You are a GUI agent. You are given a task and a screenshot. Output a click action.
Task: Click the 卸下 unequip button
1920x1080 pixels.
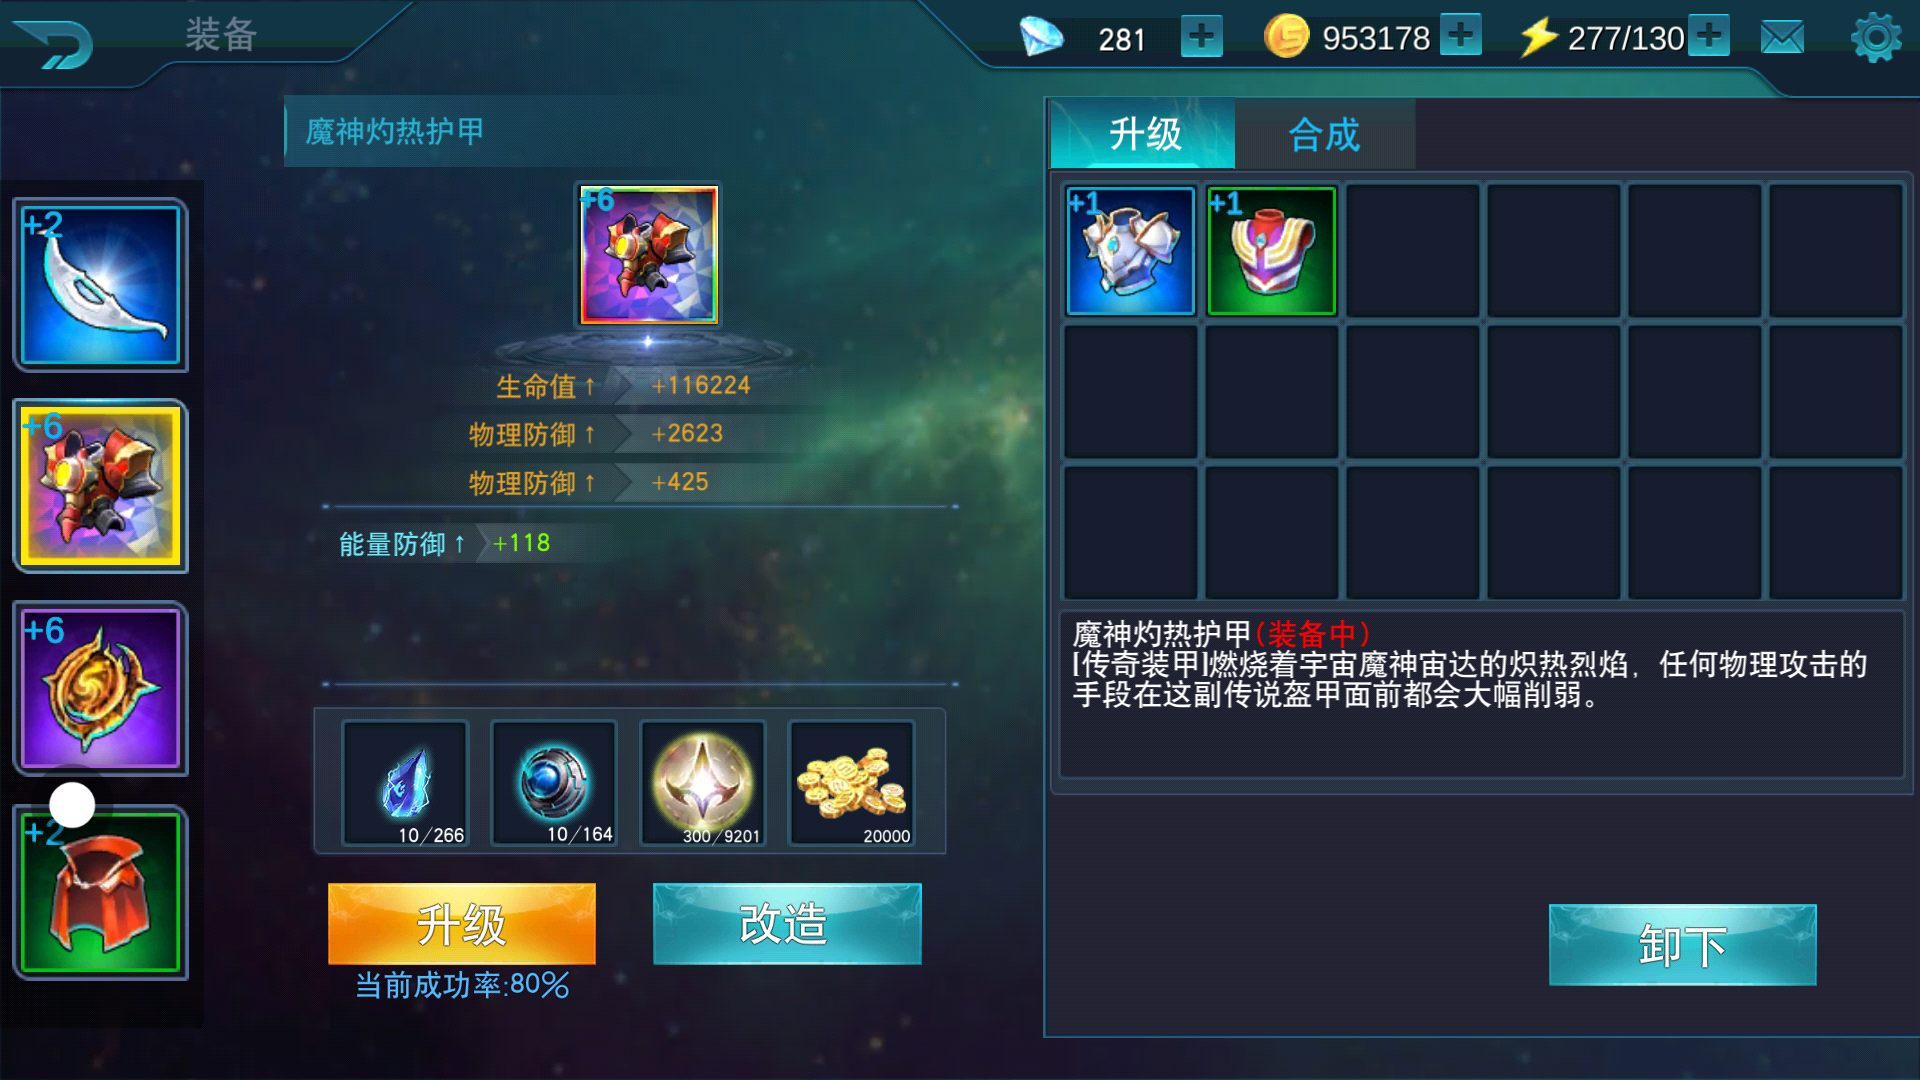coord(1682,945)
